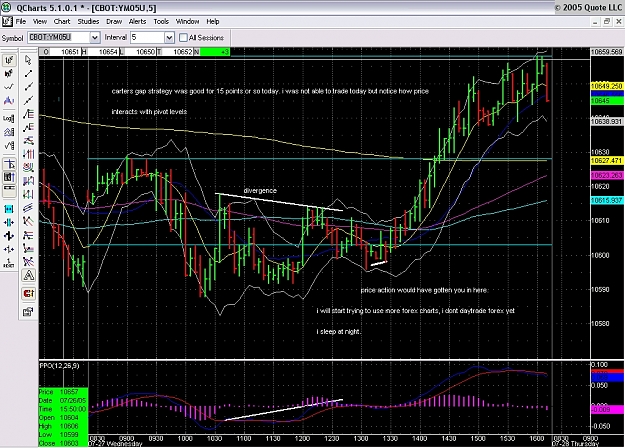Toggle the All Sessions checkbox
The width and height of the screenshot is (625, 448).
[183, 37]
